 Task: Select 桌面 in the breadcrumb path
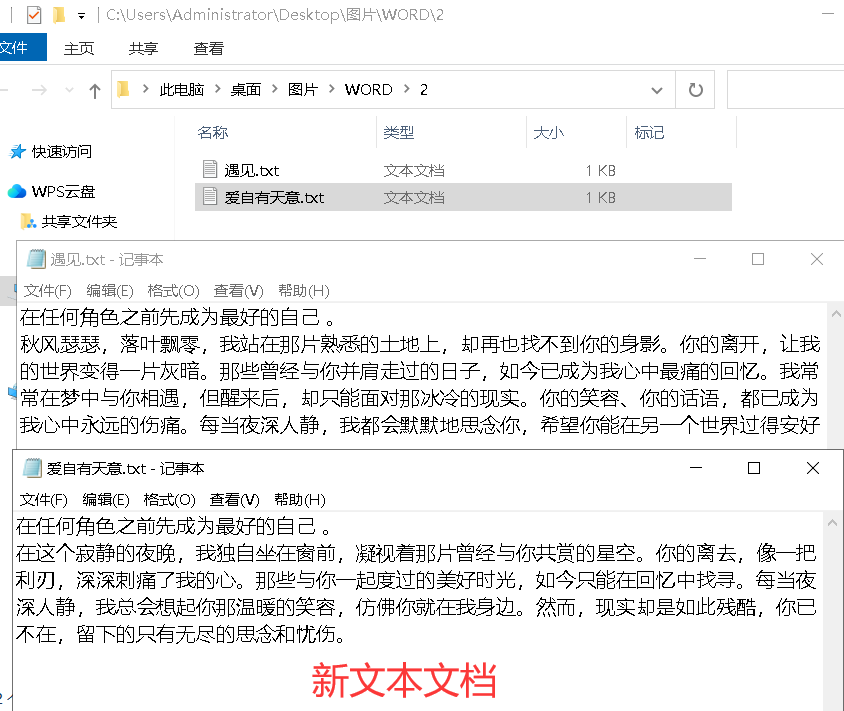245,89
